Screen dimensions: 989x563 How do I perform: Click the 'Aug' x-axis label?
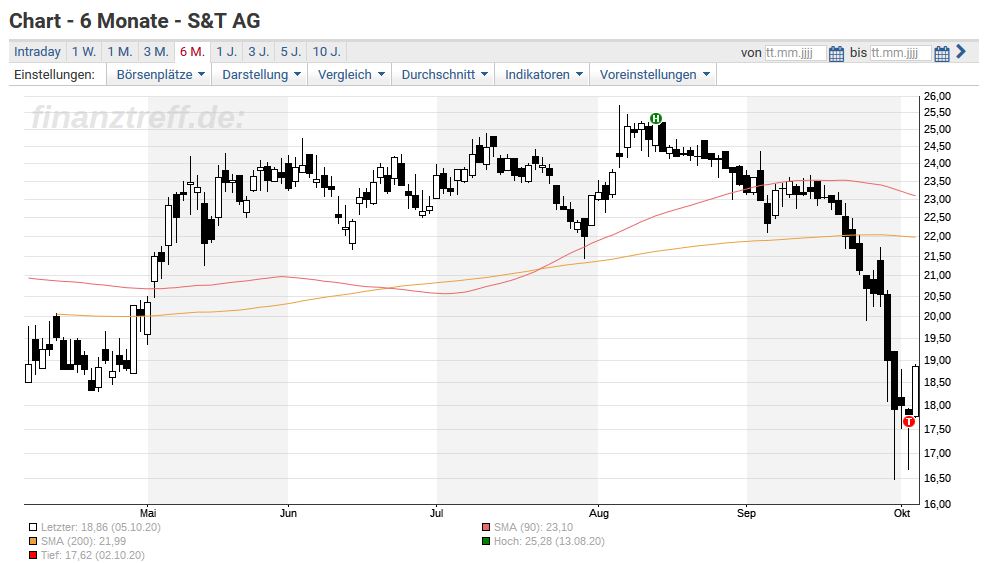tap(599, 513)
